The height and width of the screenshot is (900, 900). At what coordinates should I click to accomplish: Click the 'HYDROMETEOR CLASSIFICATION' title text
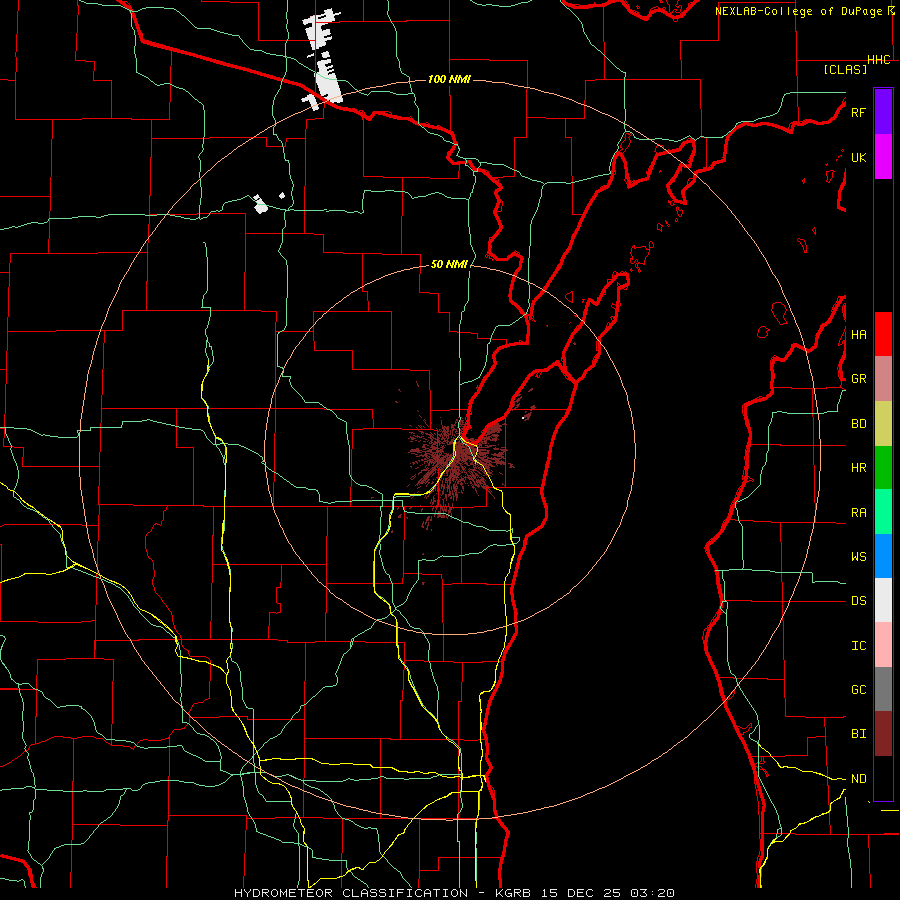point(351,893)
